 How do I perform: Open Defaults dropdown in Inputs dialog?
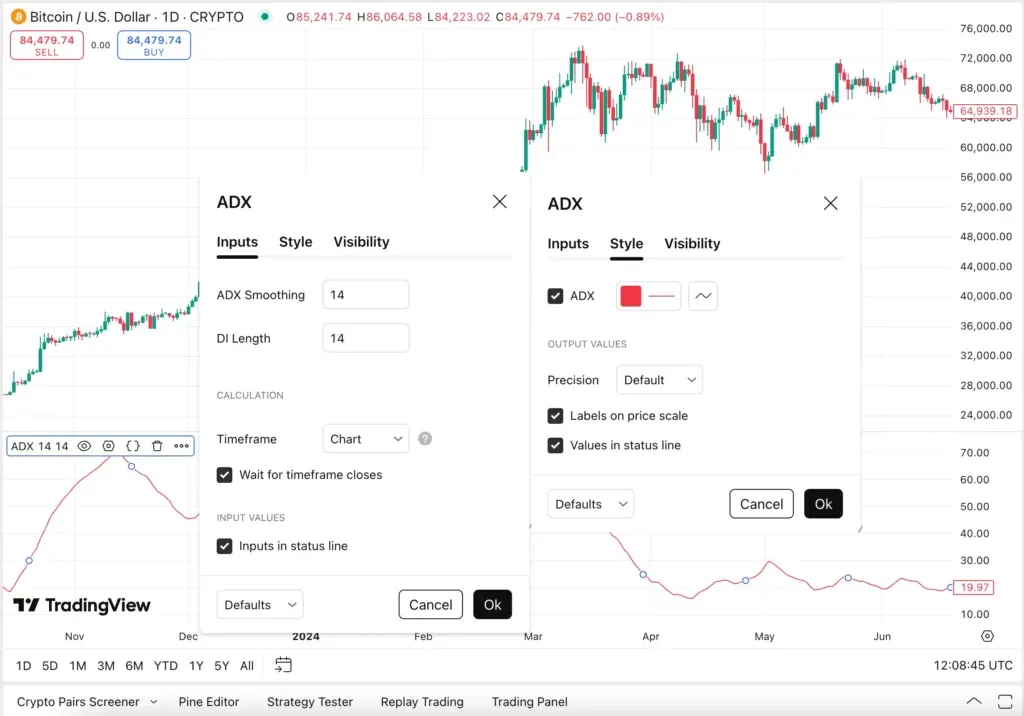point(260,605)
